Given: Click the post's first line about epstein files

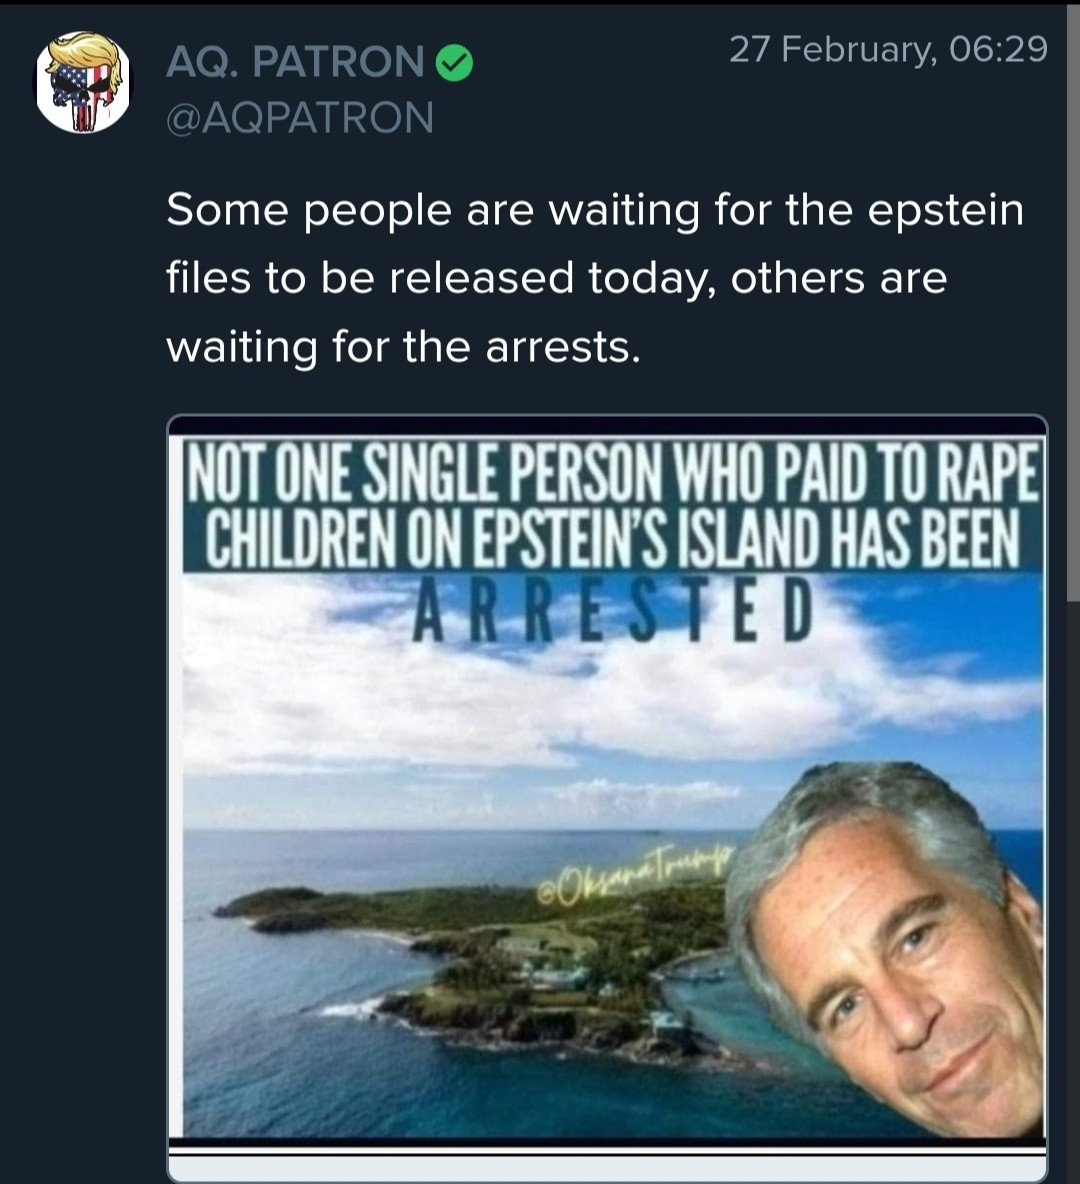Looking at the screenshot, I should pos(595,211).
